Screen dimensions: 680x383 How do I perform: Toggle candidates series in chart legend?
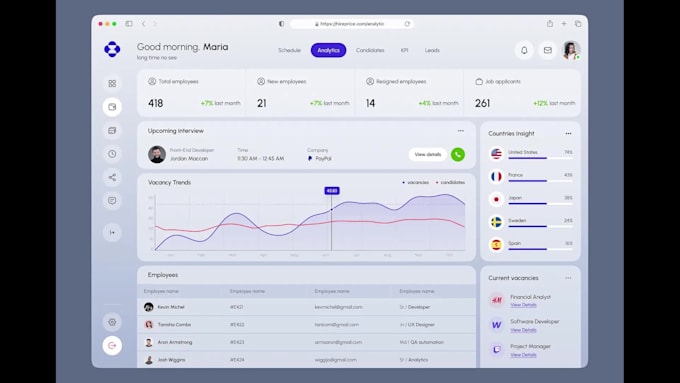point(450,183)
